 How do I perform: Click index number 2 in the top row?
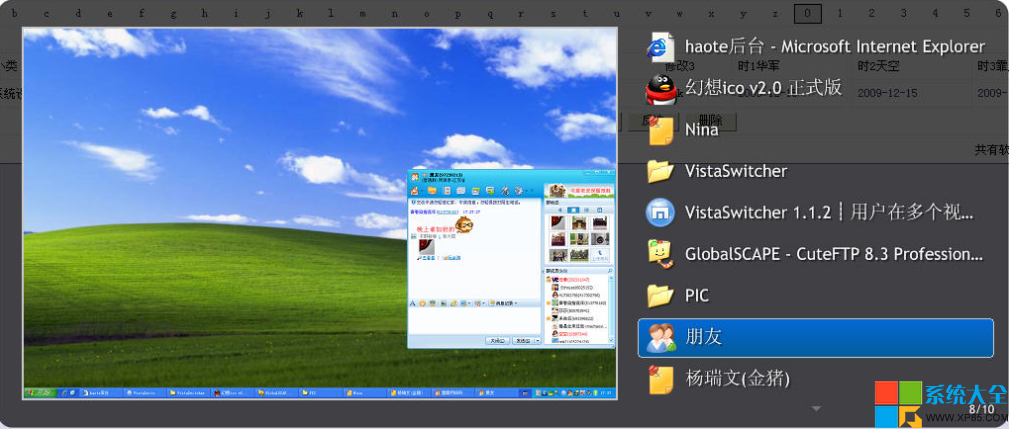(x=871, y=14)
